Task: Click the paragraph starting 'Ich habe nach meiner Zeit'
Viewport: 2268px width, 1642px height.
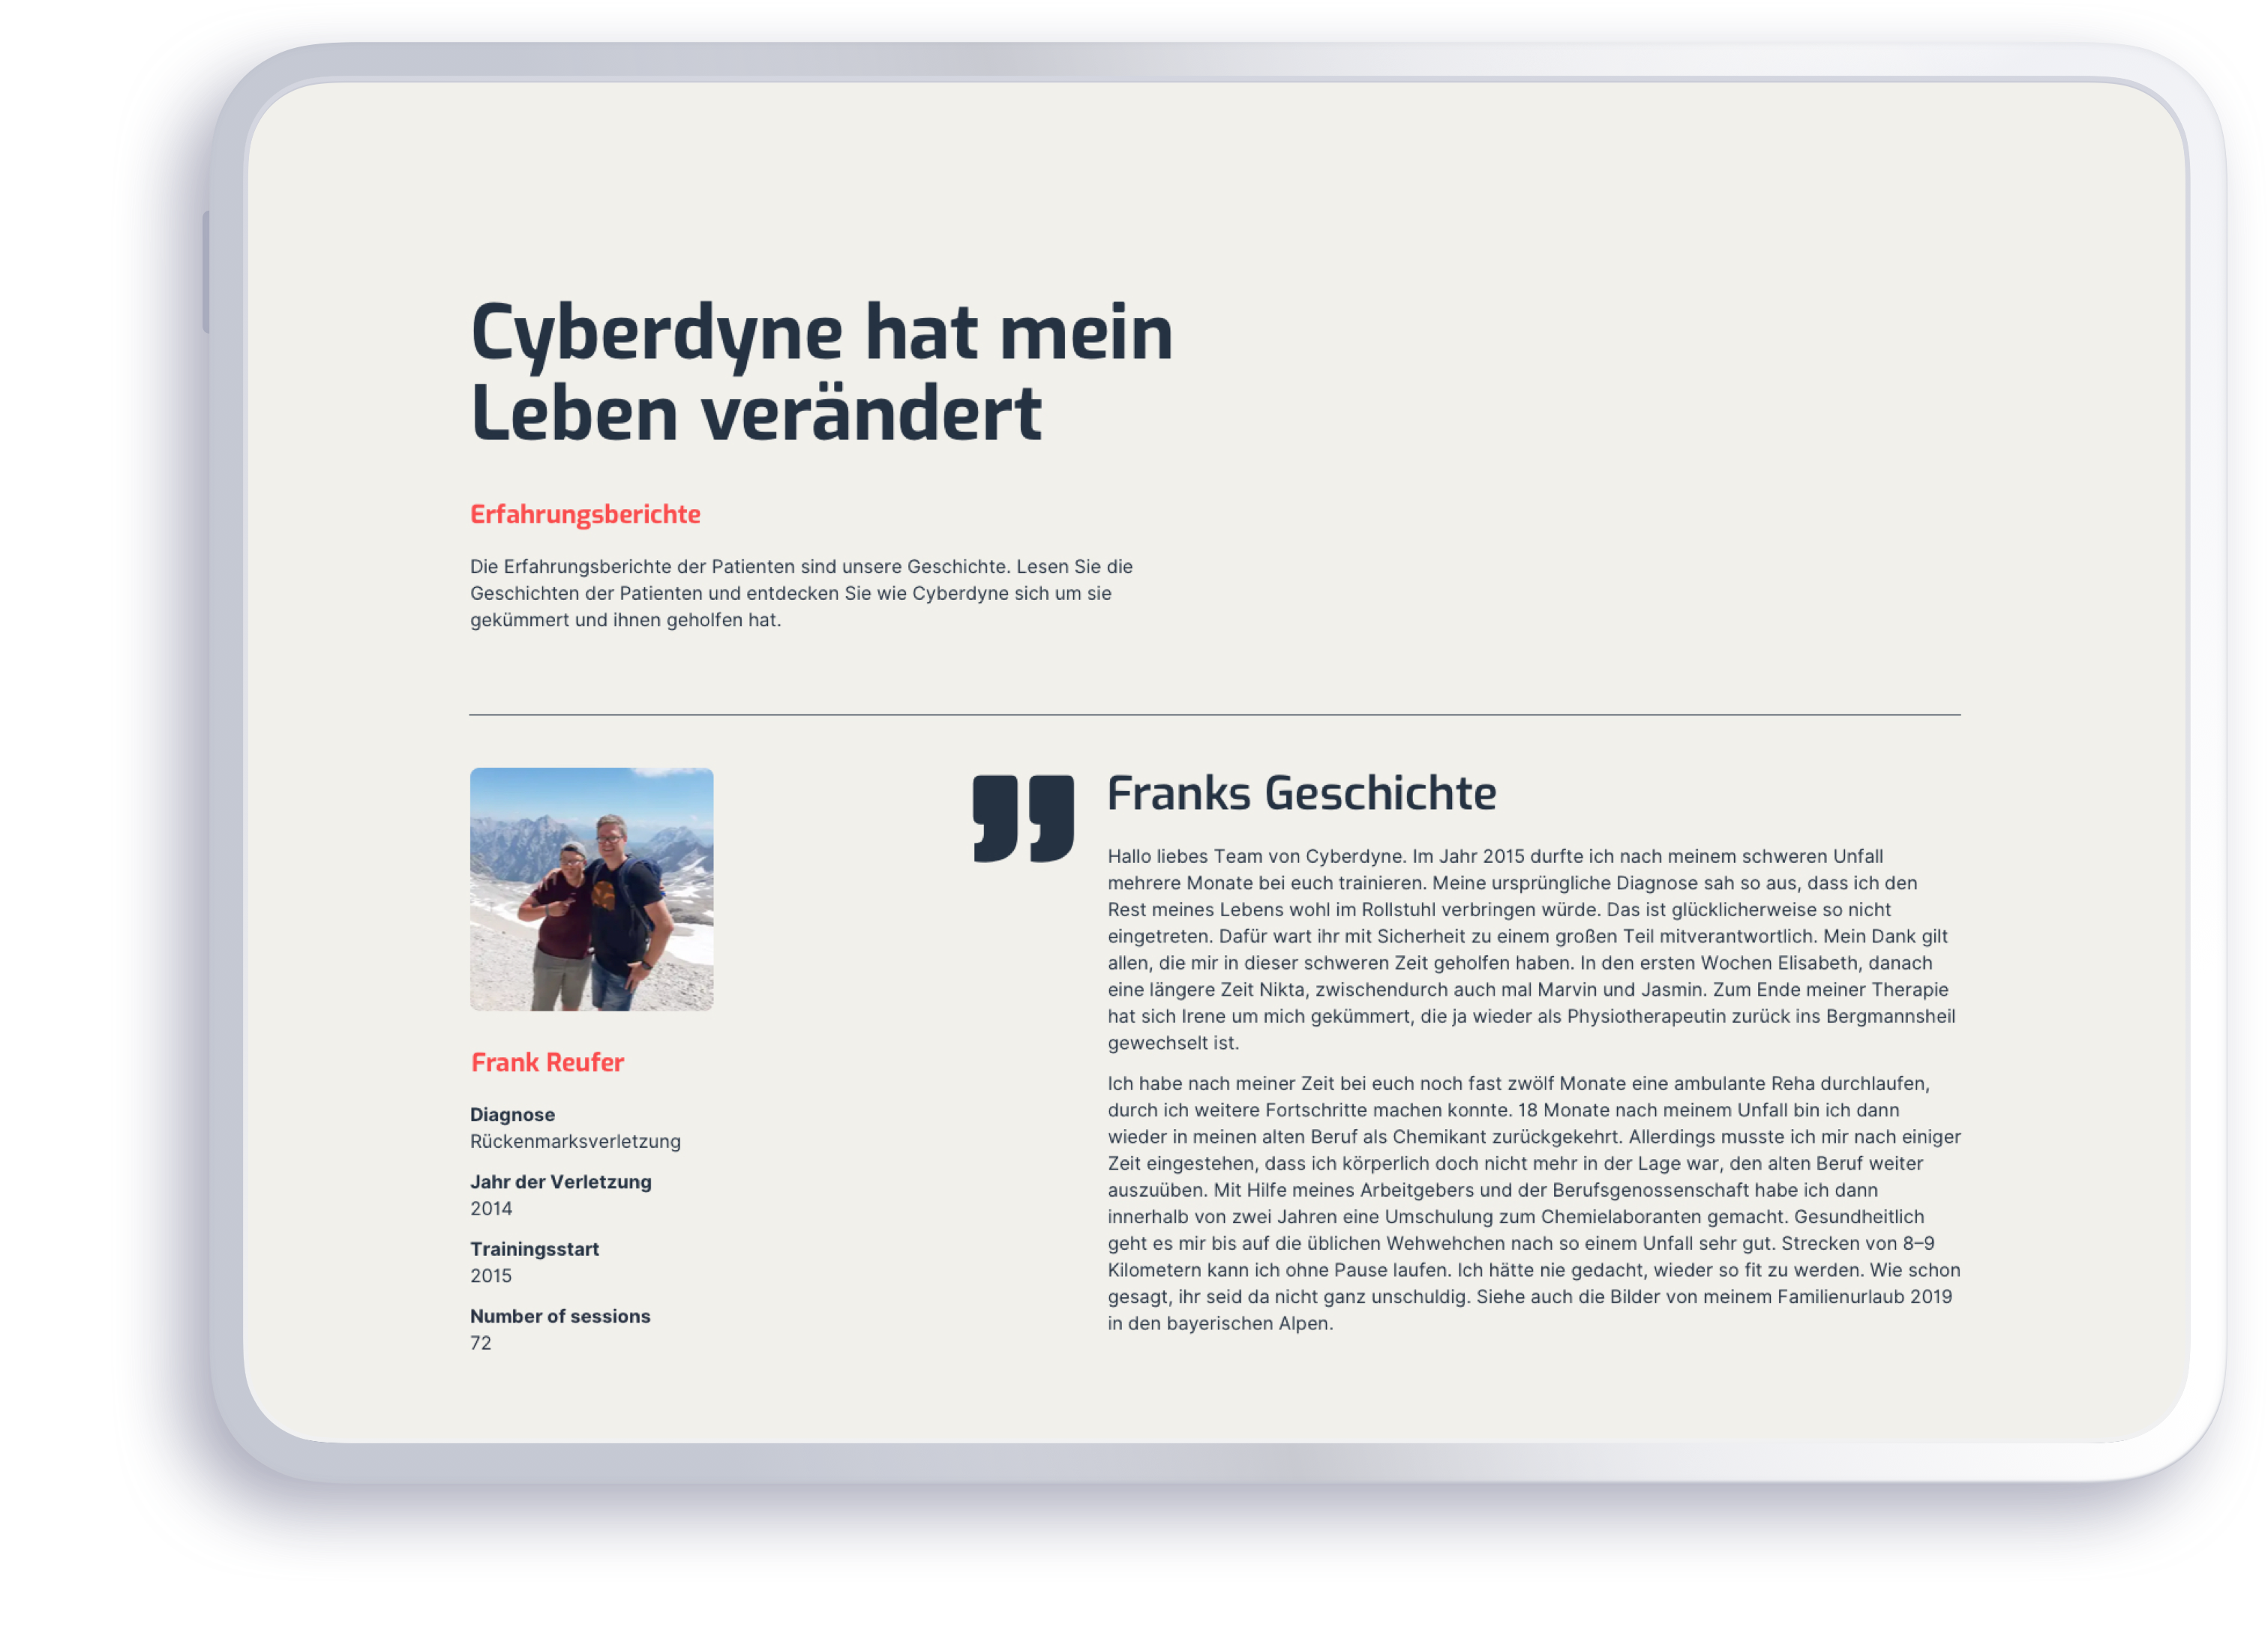Action: pos(1534,1203)
